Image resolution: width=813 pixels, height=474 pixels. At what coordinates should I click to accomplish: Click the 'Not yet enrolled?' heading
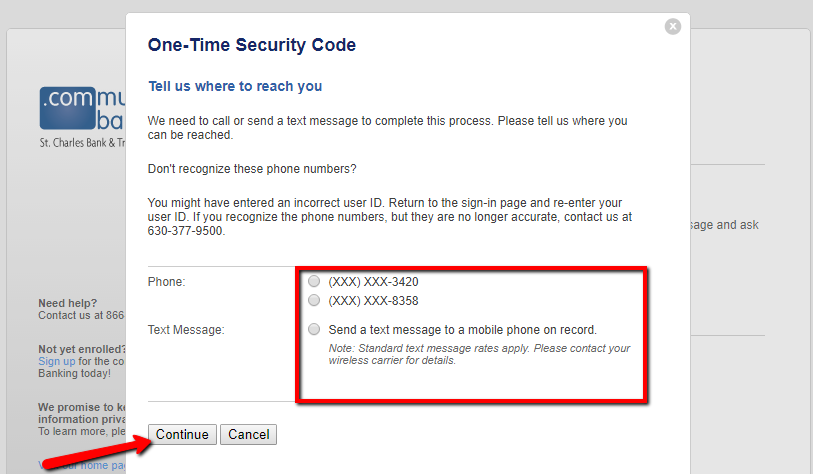[x=81, y=349]
